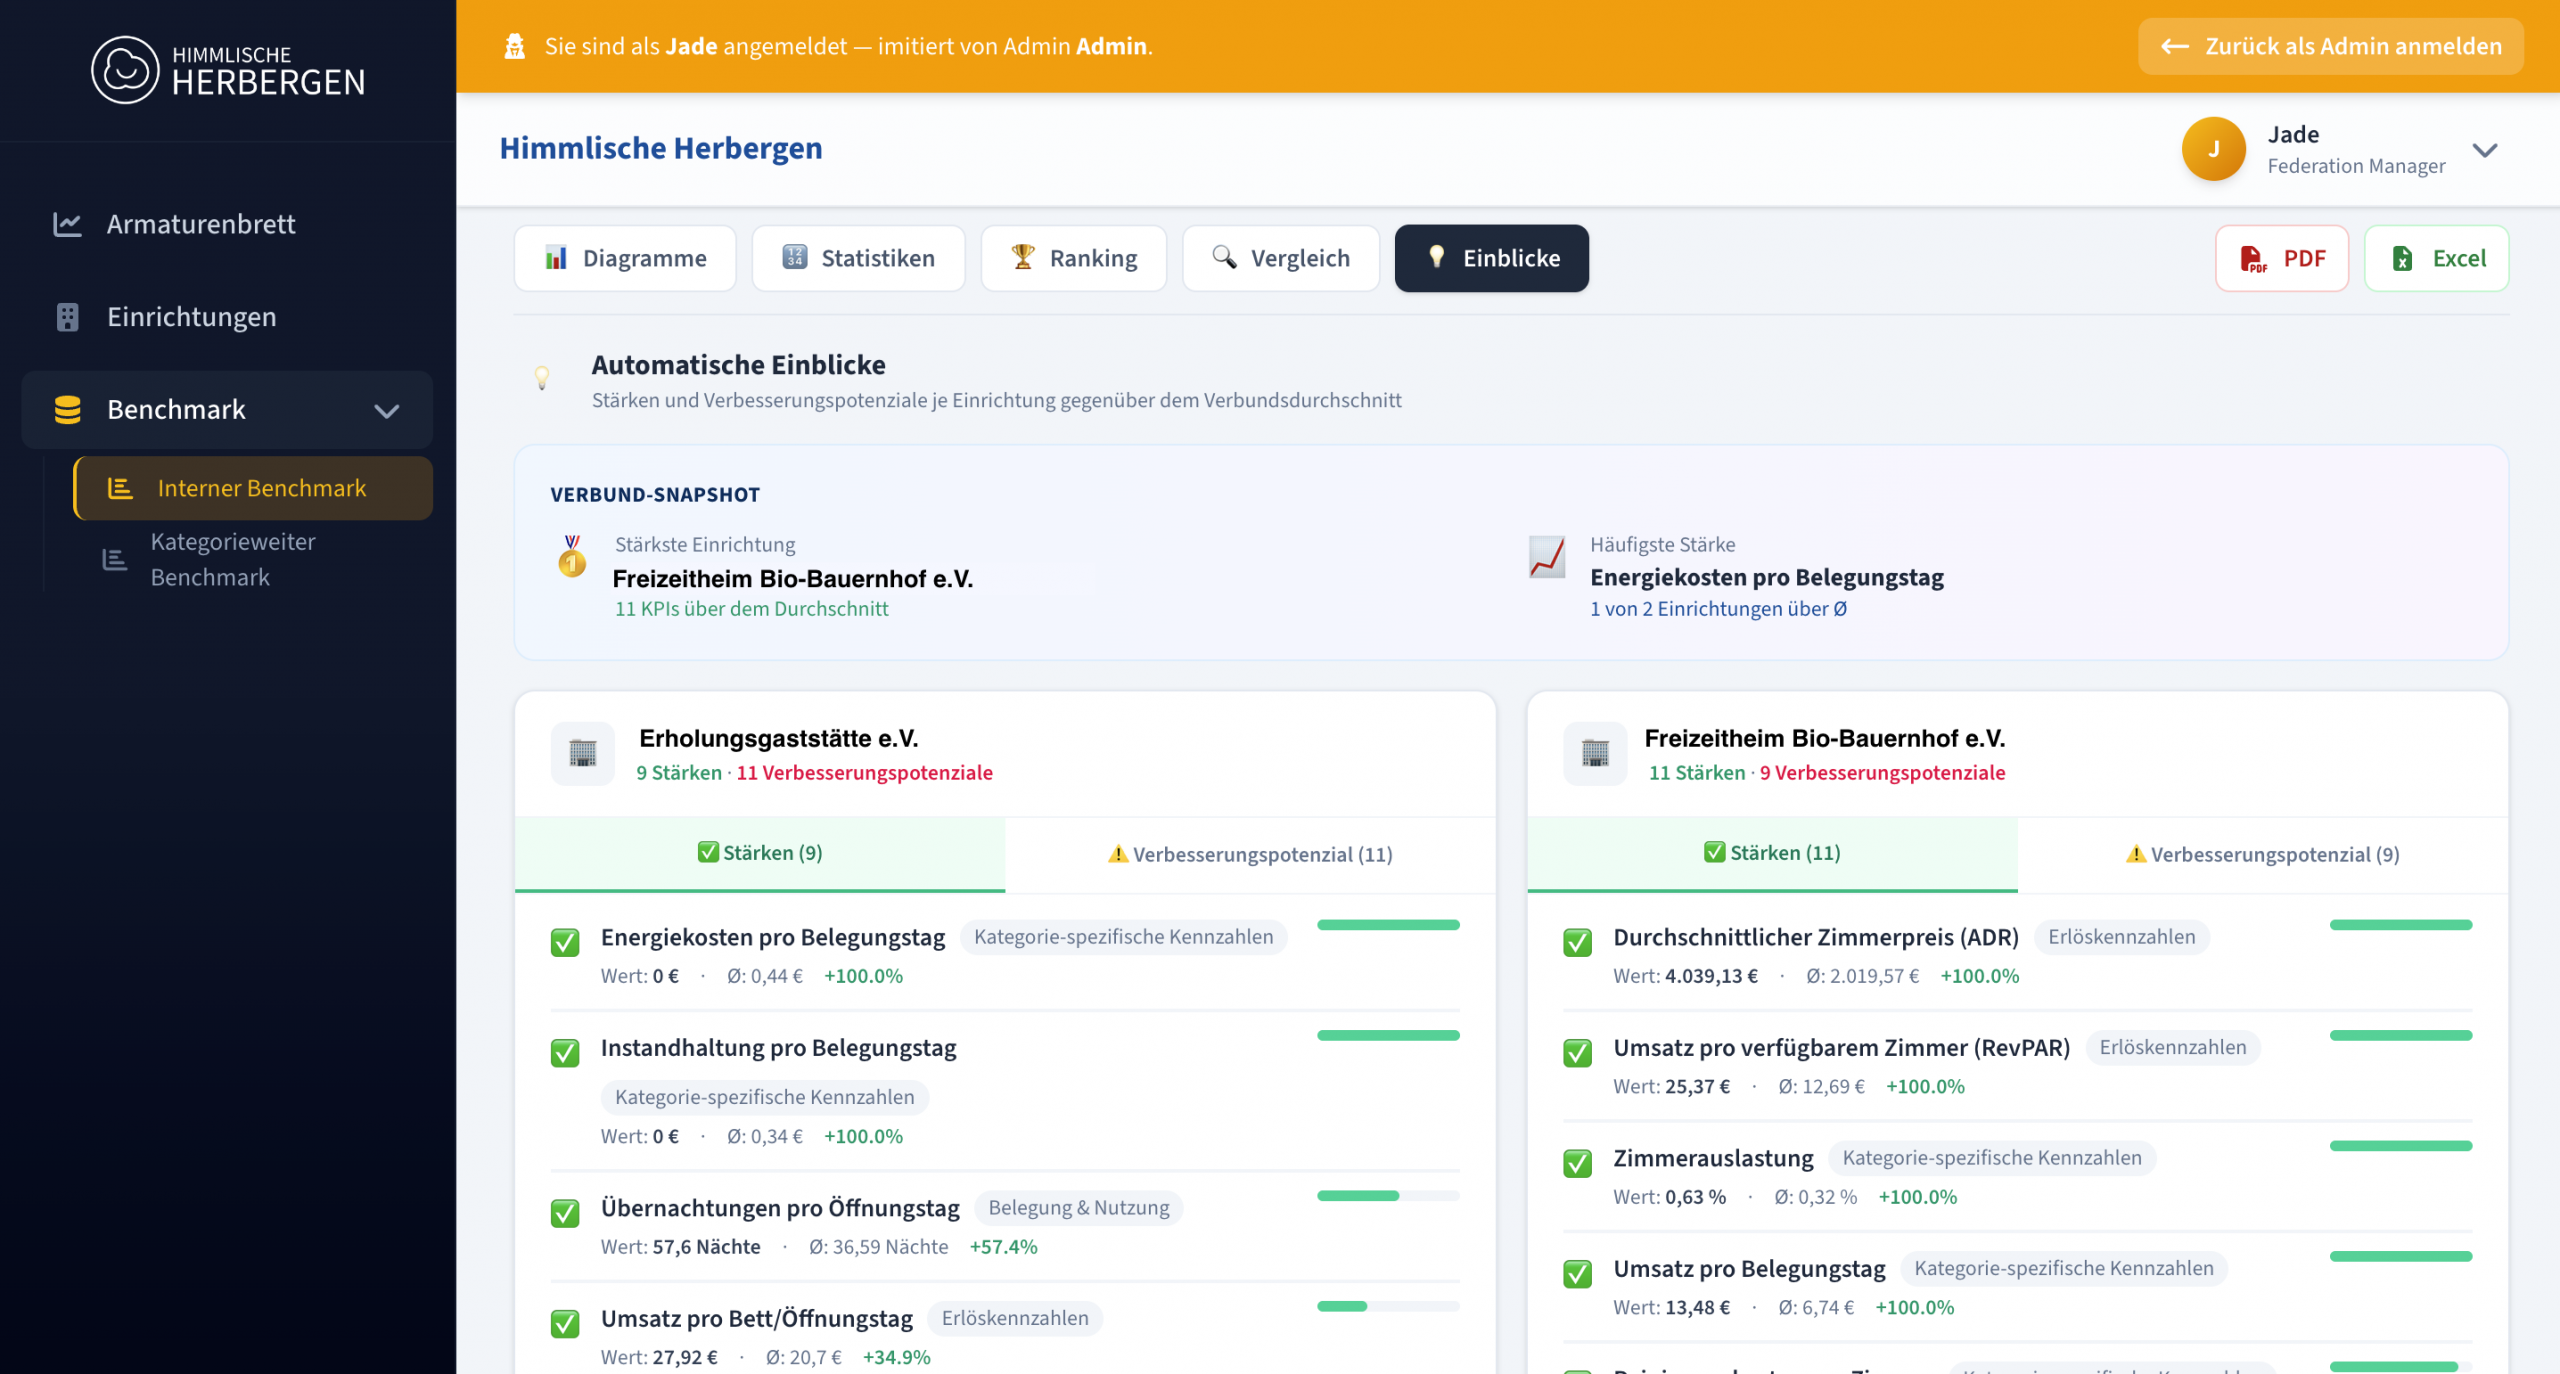Viewport: 2560px width, 1374px height.
Task: Click the Kategorieweiter Benchmark bar icon
Action: click(115, 560)
